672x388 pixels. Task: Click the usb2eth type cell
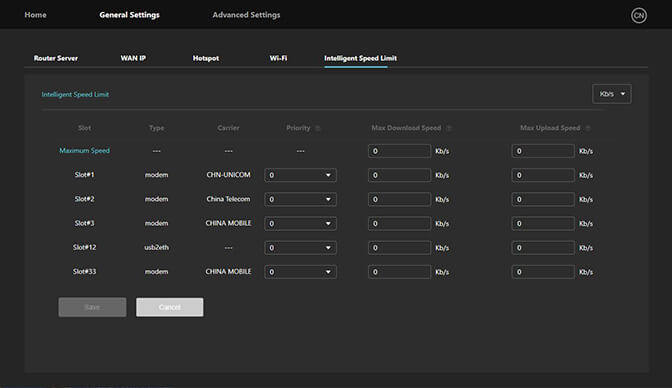tap(156, 247)
